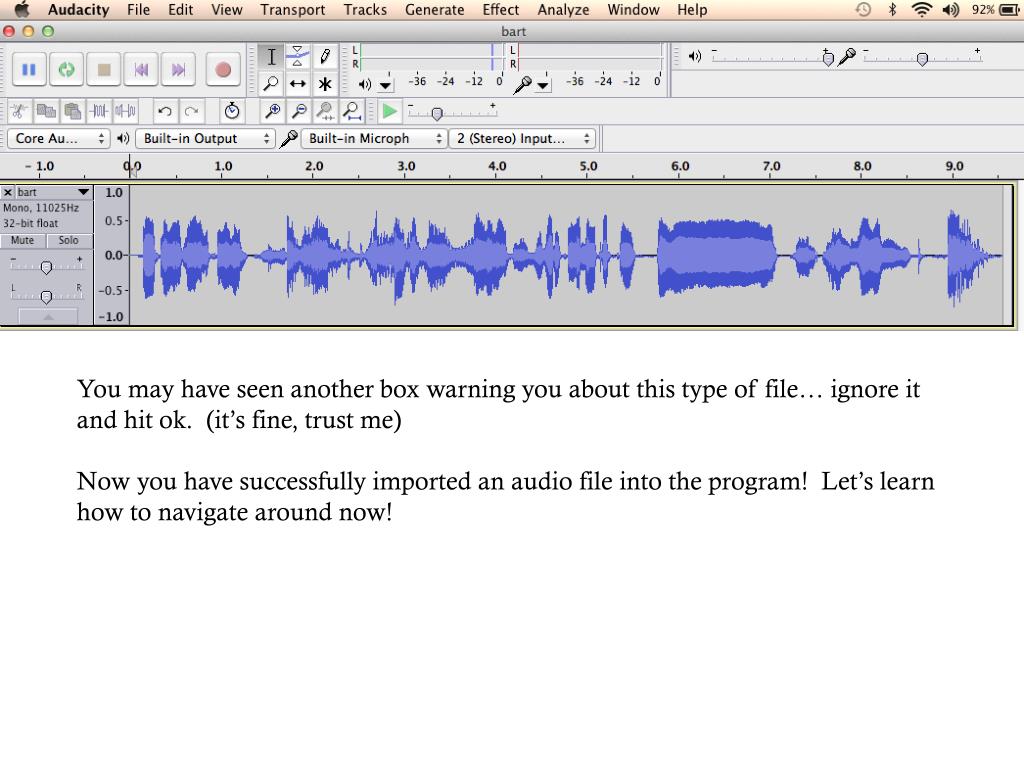Click the Redo arrow icon

[x=191, y=111]
